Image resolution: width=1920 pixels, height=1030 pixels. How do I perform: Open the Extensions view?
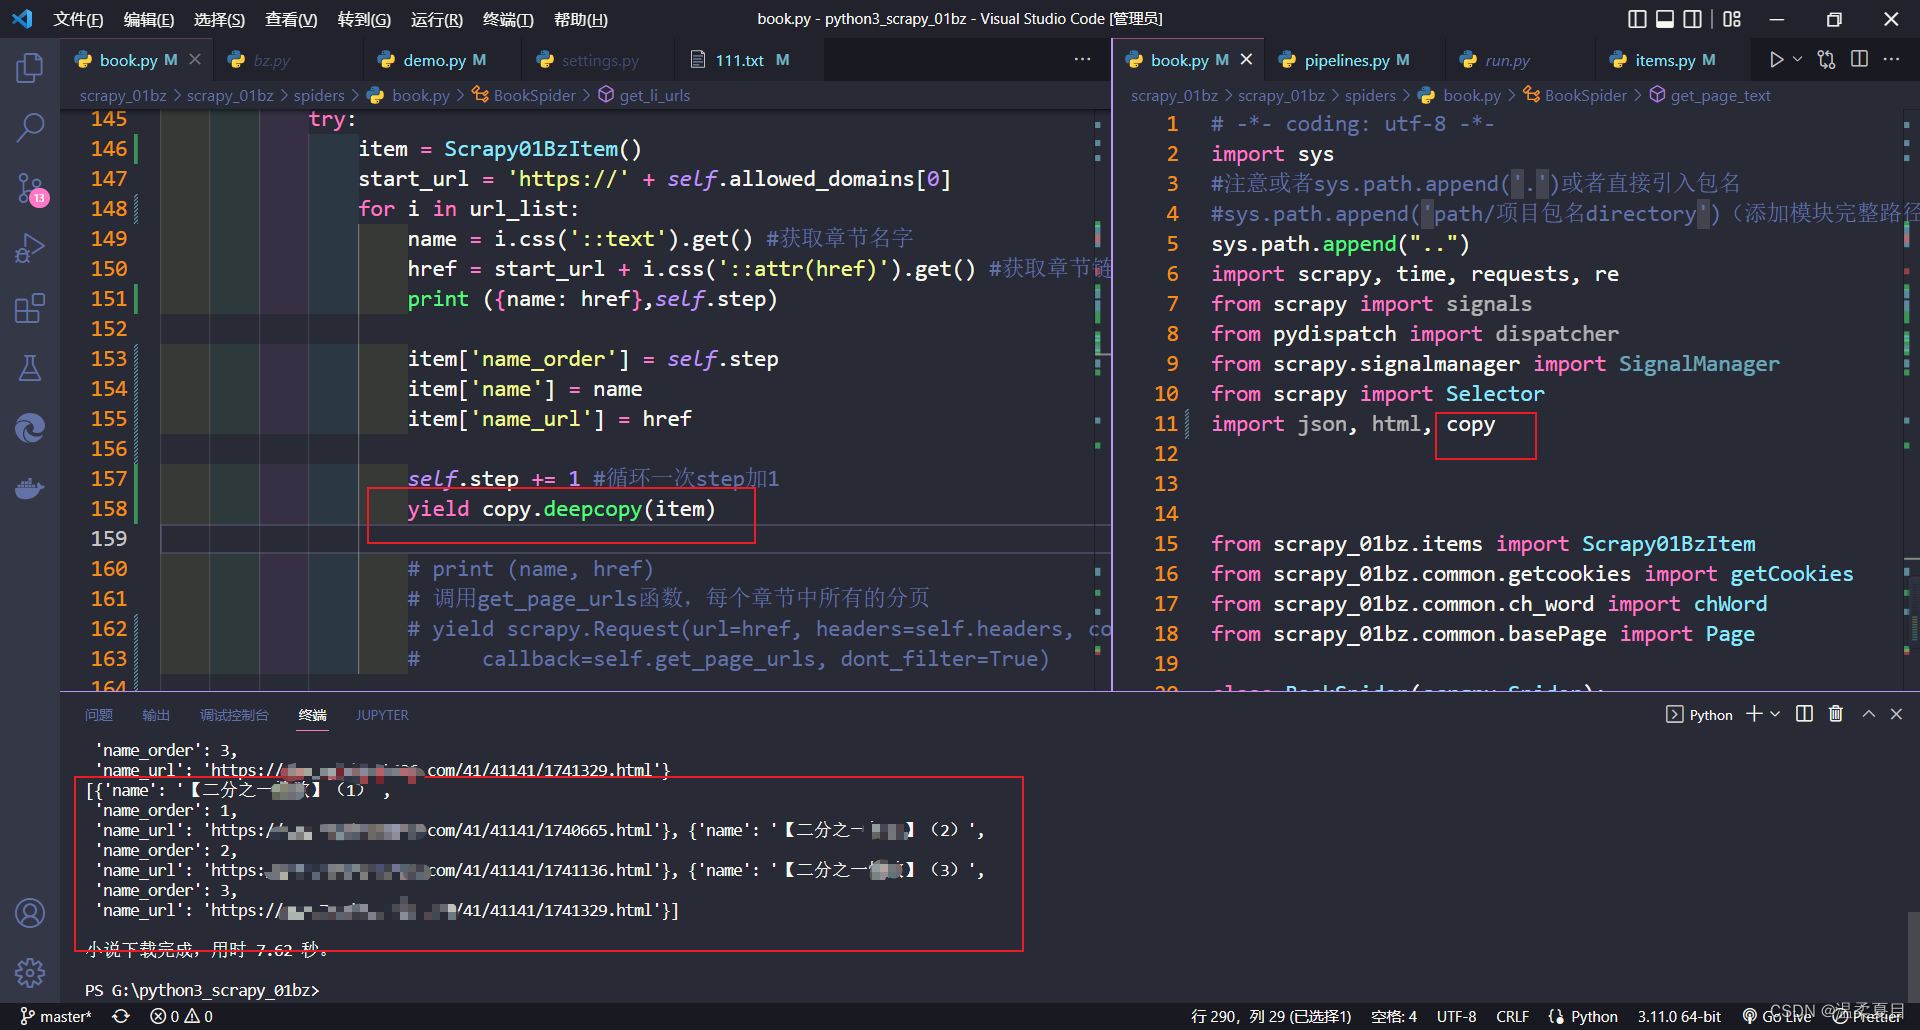pyautogui.click(x=30, y=308)
